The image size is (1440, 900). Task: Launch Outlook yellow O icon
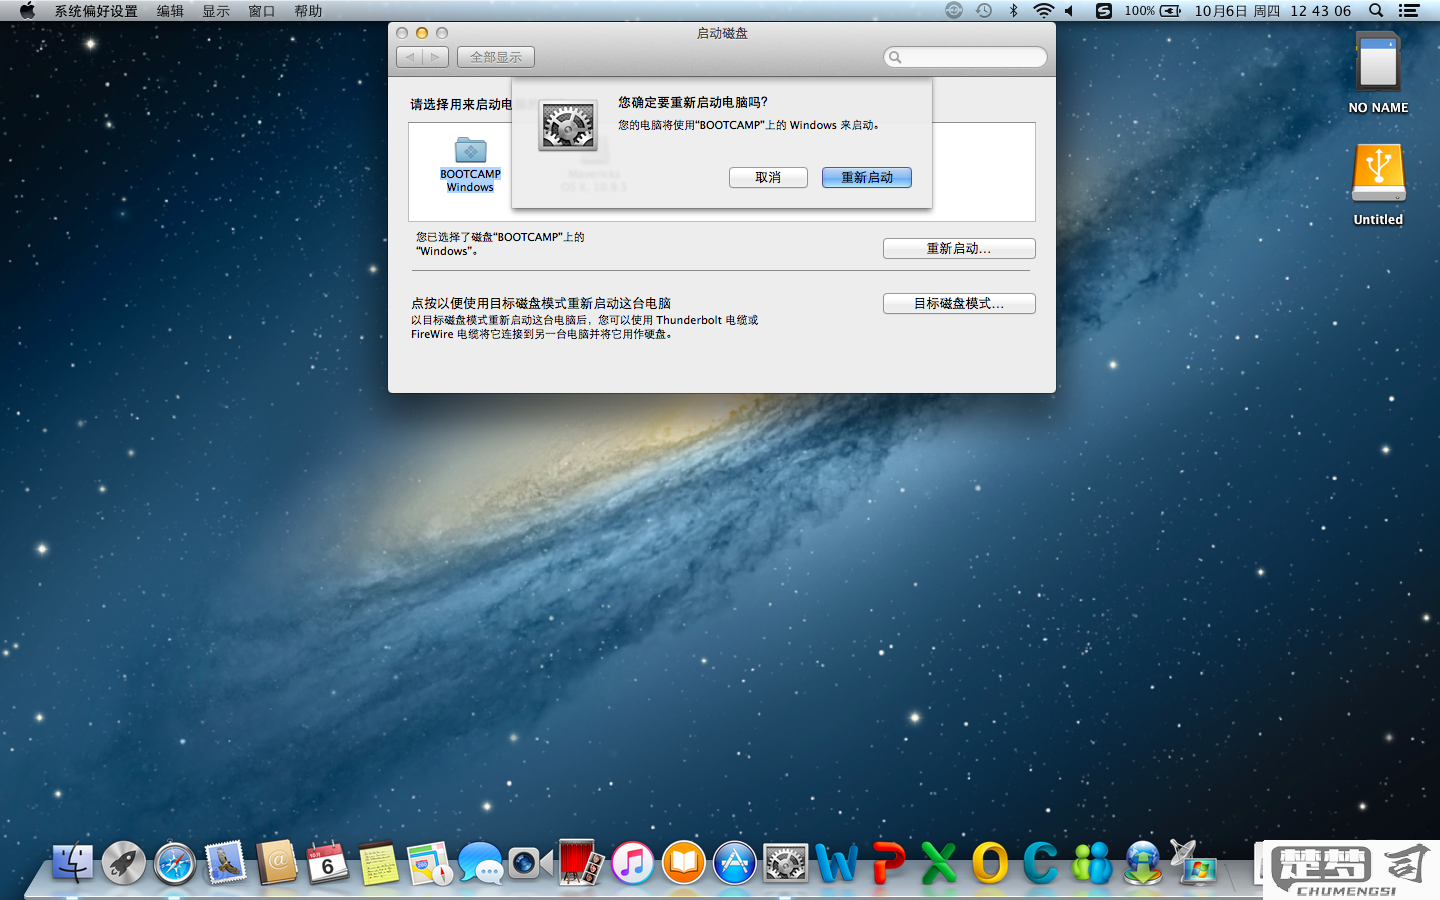coord(990,863)
